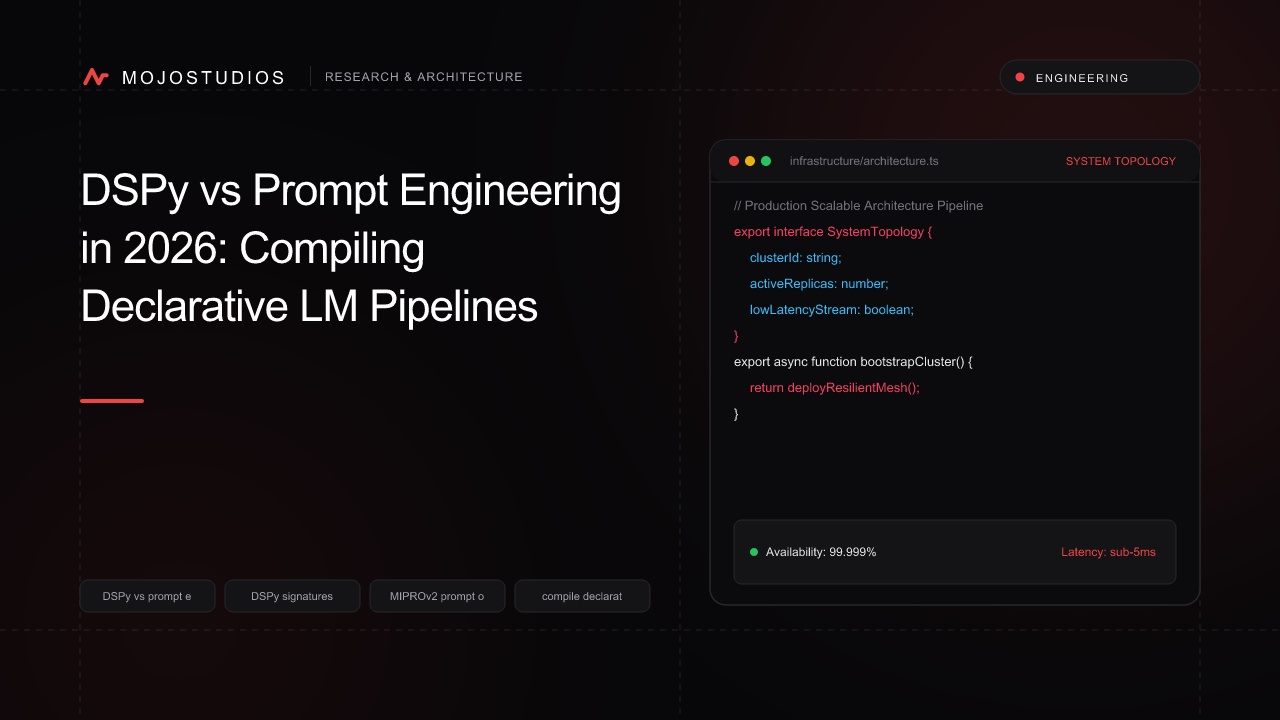Click the yellow window dot
Image resolution: width=1280 pixels, height=720 pixels.
tap(750, 161)
